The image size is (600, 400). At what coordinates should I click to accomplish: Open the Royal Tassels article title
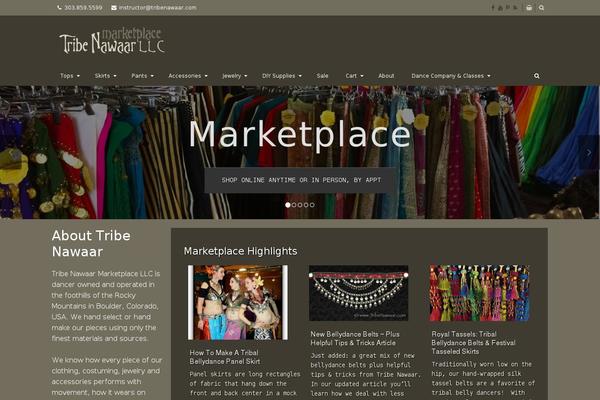click(473, 343)
